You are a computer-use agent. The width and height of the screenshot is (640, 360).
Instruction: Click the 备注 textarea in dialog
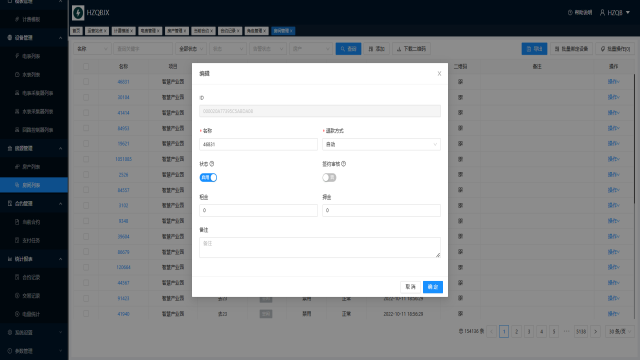(320, 247)
